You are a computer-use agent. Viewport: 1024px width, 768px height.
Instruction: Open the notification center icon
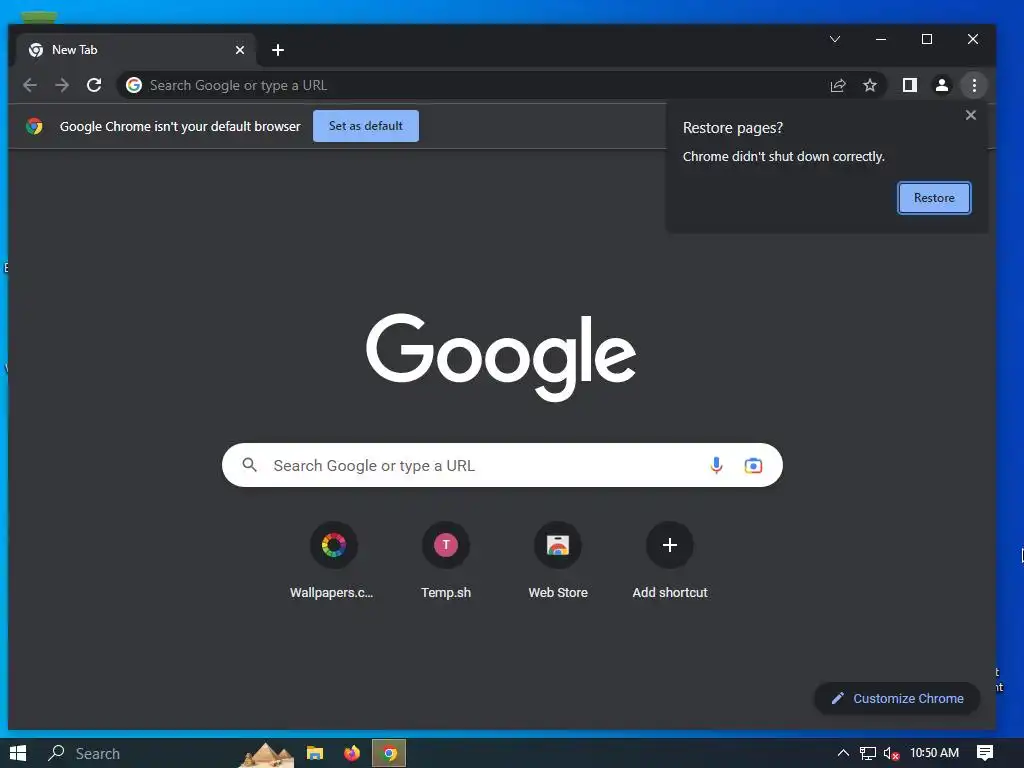point(985,753)
